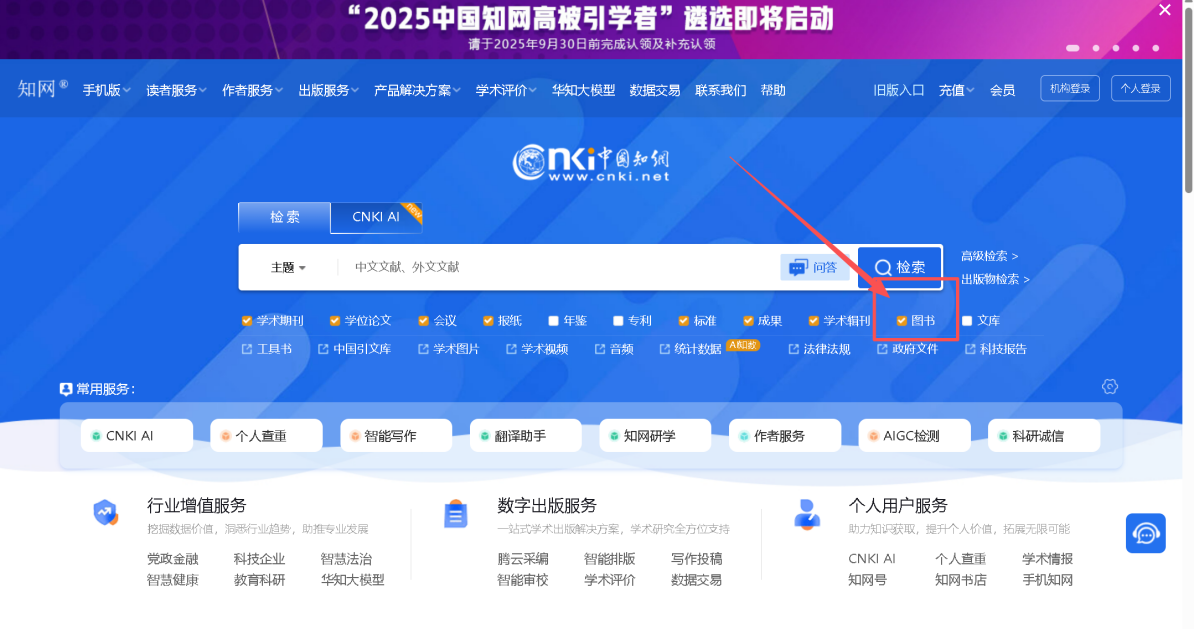The width and height of the screenshot is (1194, 629).
Task: Expand the 主题 search field dropdown
Action: click(x=288, y=267)
